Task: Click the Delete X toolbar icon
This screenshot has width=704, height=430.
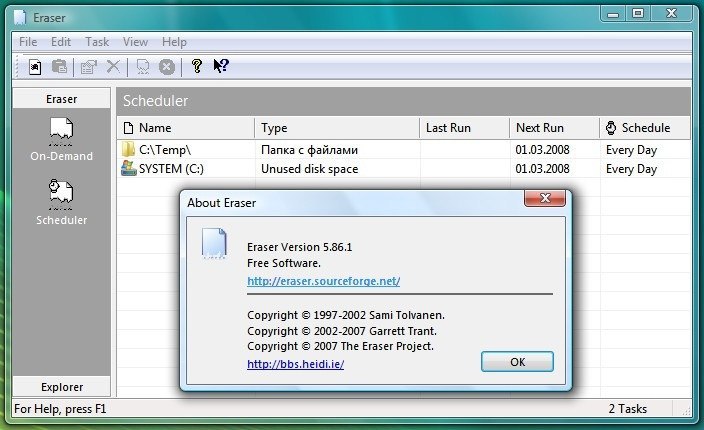Action: 113,66
